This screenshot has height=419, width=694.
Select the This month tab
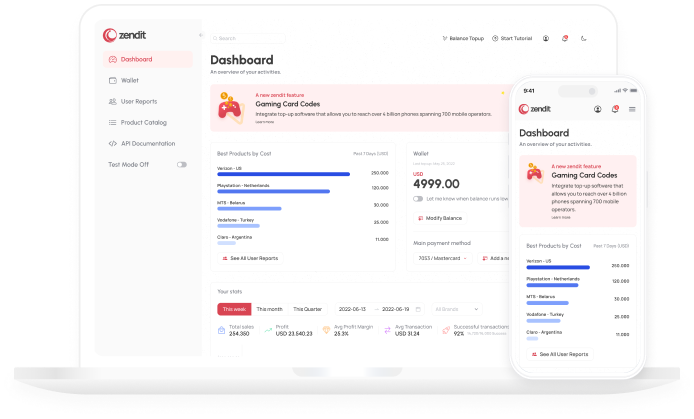[x=269, y=309]
